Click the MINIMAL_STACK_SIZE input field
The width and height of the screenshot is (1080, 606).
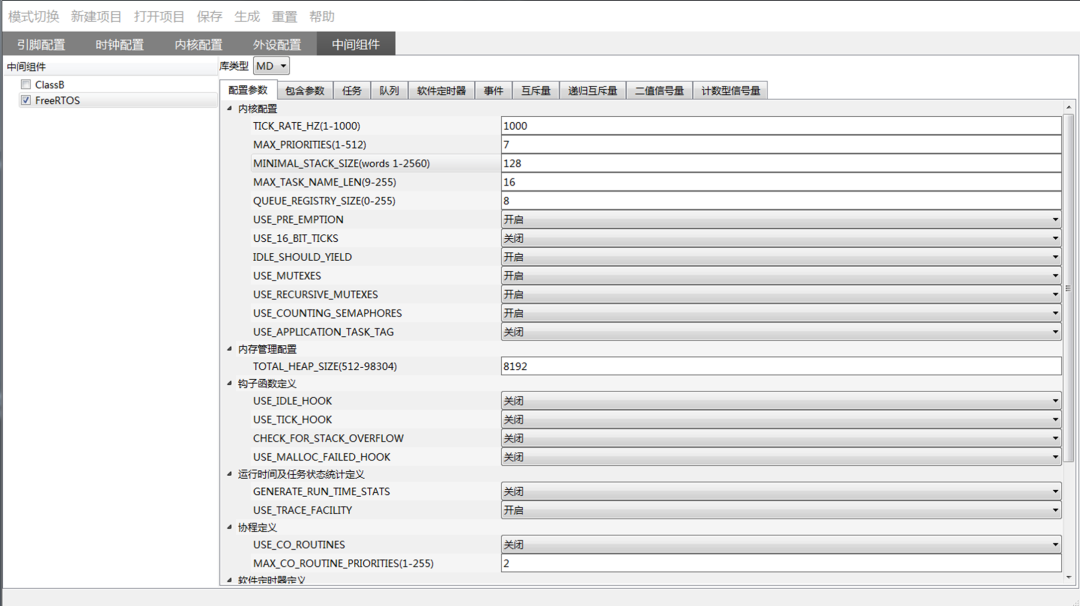tap(781, 163)
